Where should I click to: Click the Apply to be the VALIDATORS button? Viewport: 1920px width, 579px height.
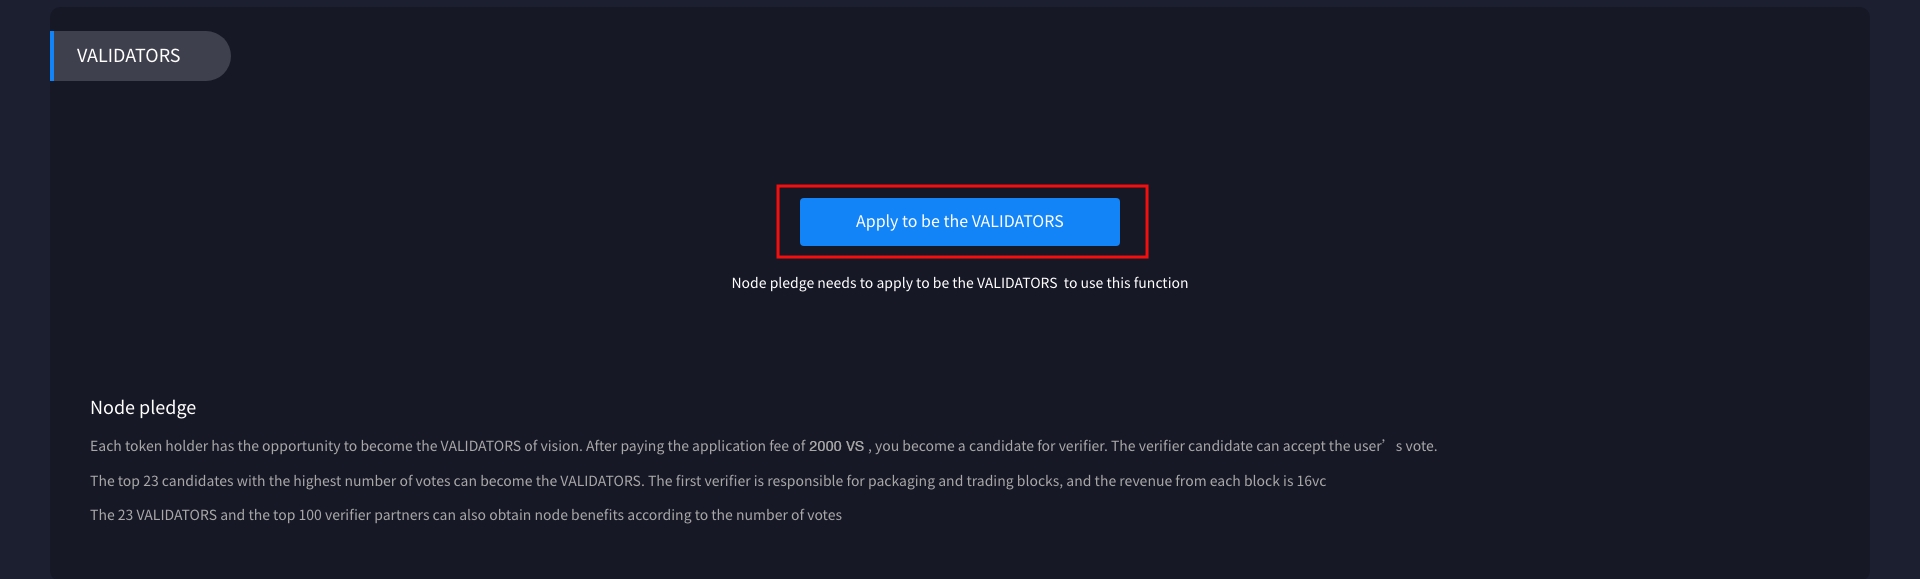pos(959,222)
